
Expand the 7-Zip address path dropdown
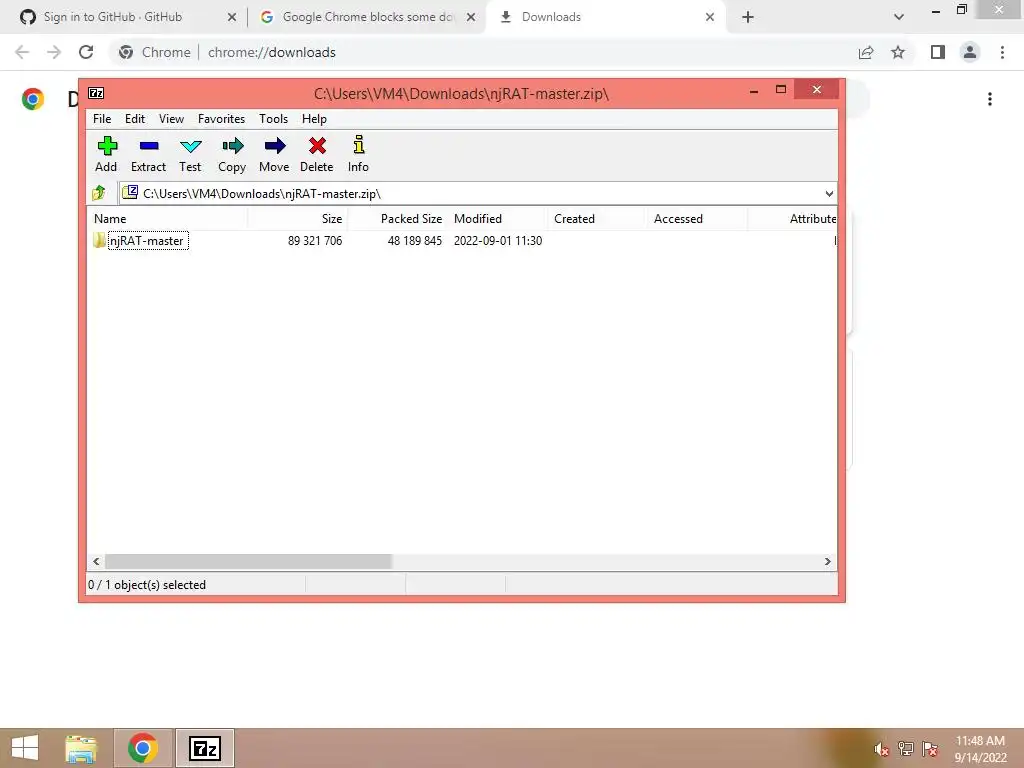(829, 193)
